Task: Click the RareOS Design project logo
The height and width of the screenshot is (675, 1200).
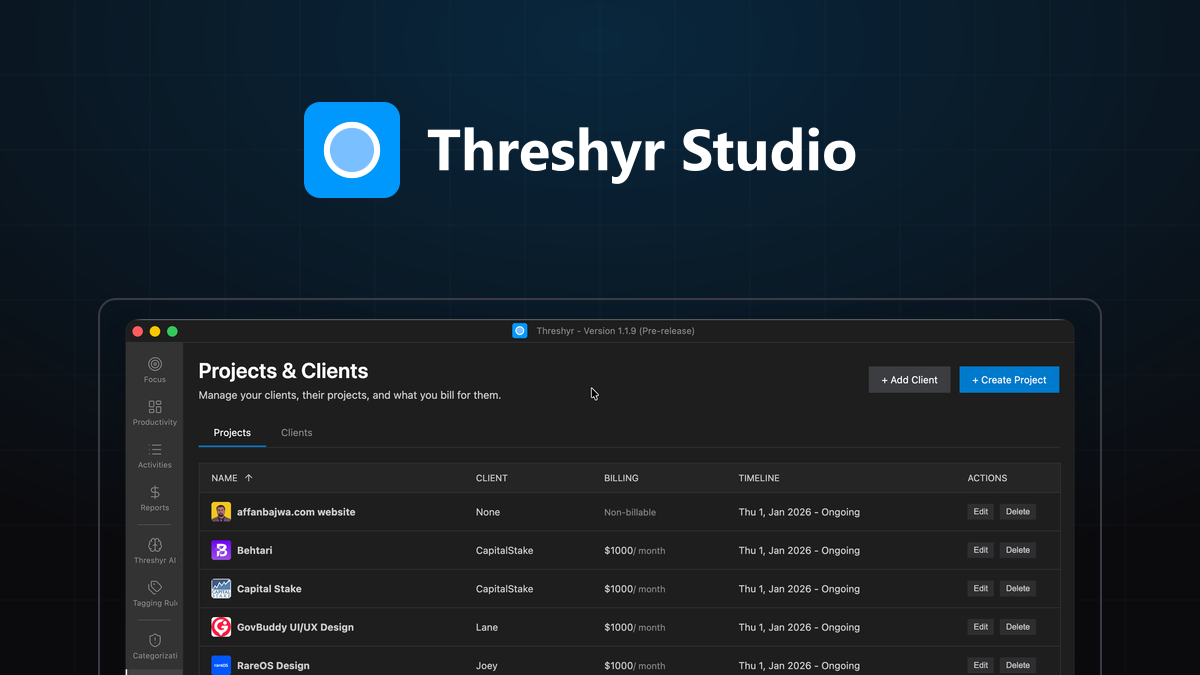Action: (x=221, y=665)
